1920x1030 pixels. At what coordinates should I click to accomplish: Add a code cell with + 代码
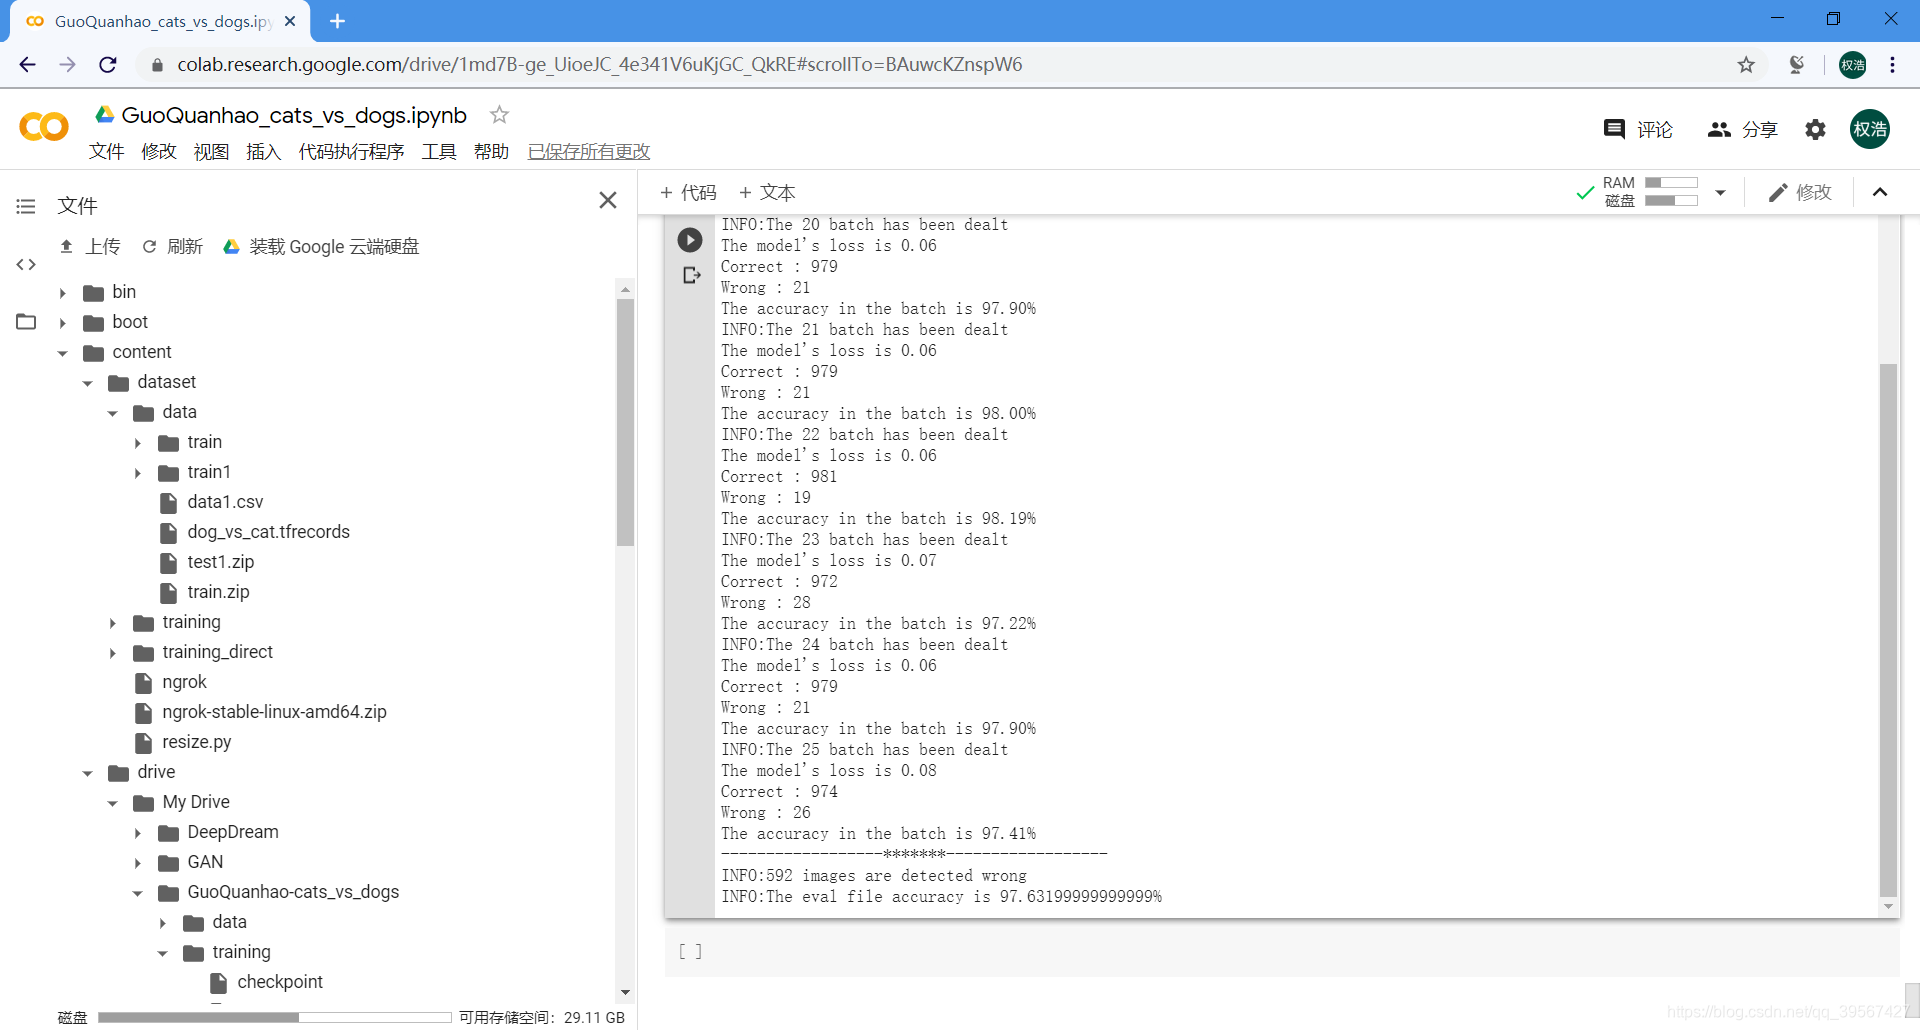pos(688,192)
